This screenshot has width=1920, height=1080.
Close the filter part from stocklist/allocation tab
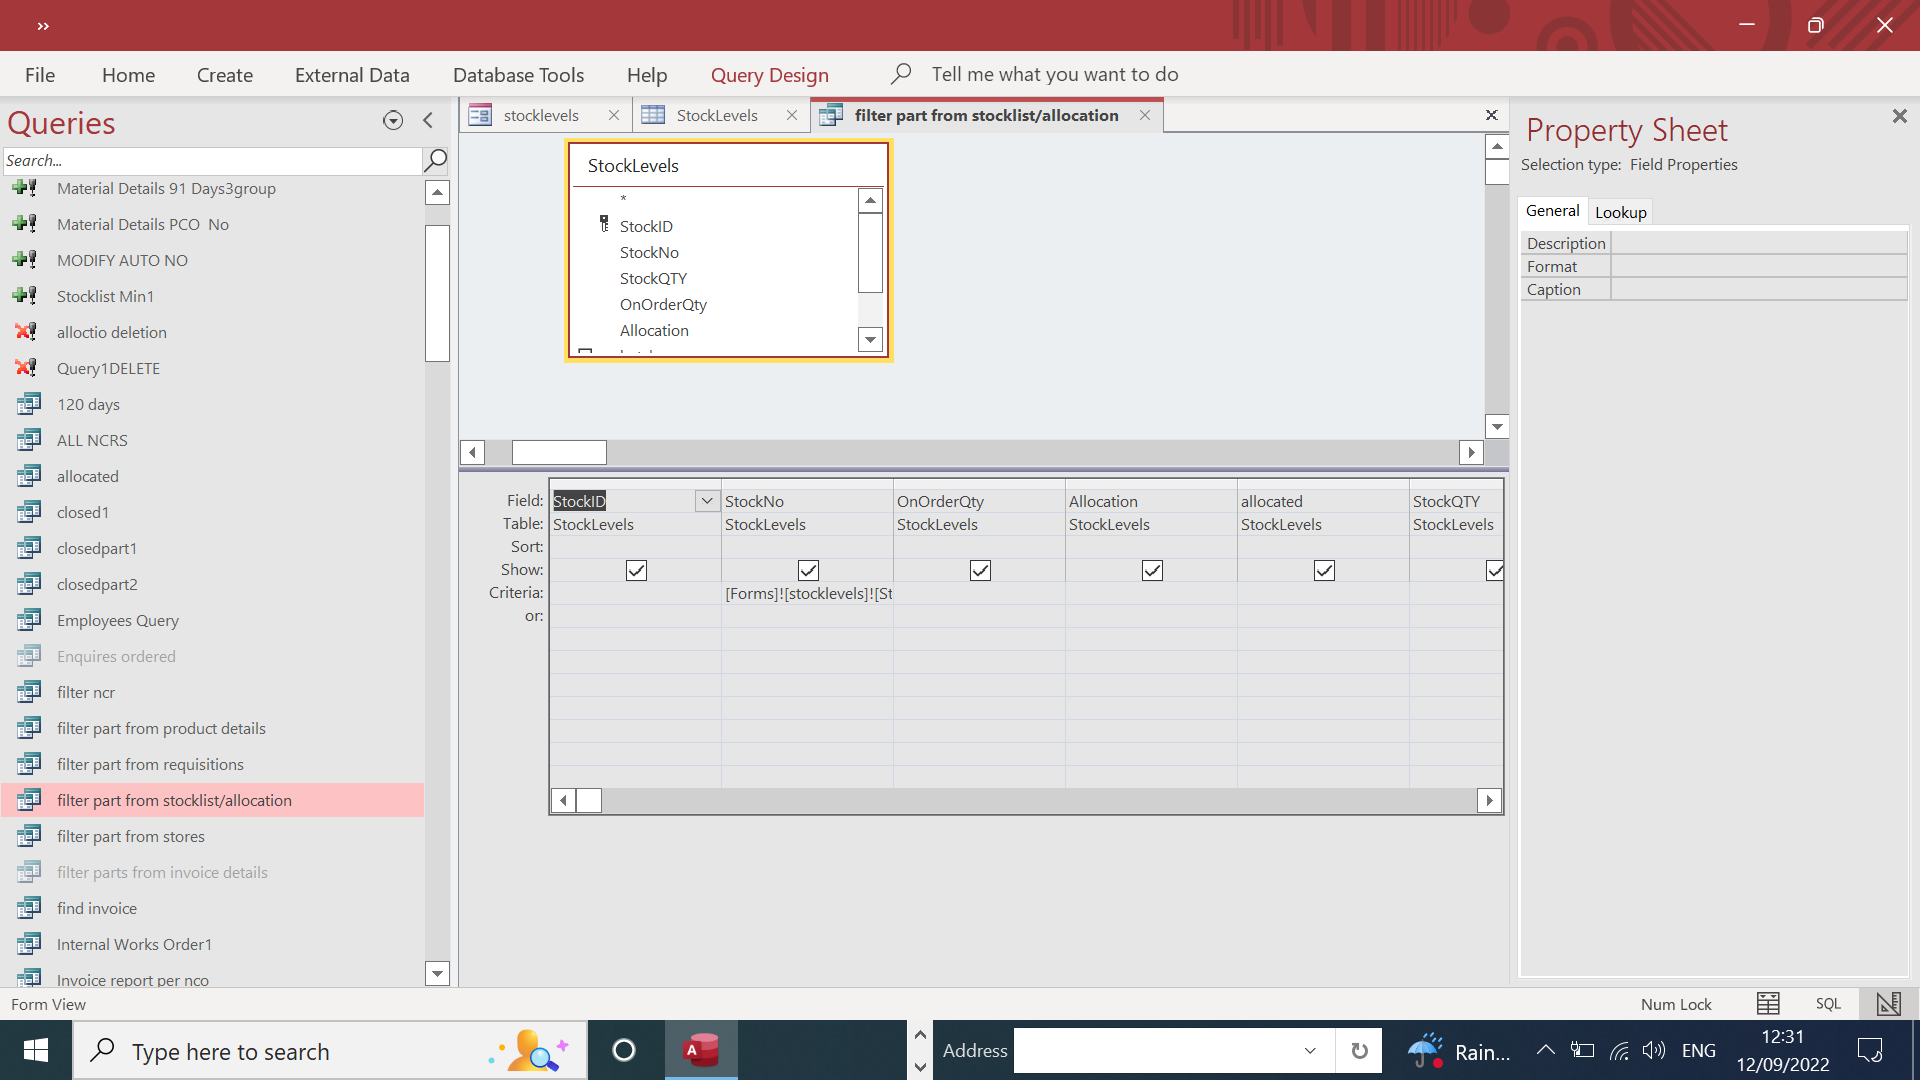pyautogui.click(x=1145, y=115)
